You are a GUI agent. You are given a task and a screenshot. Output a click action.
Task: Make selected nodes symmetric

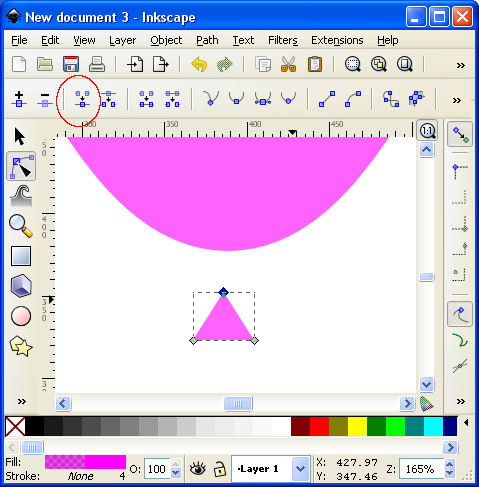pyautogui.click(x=263, y=99)
